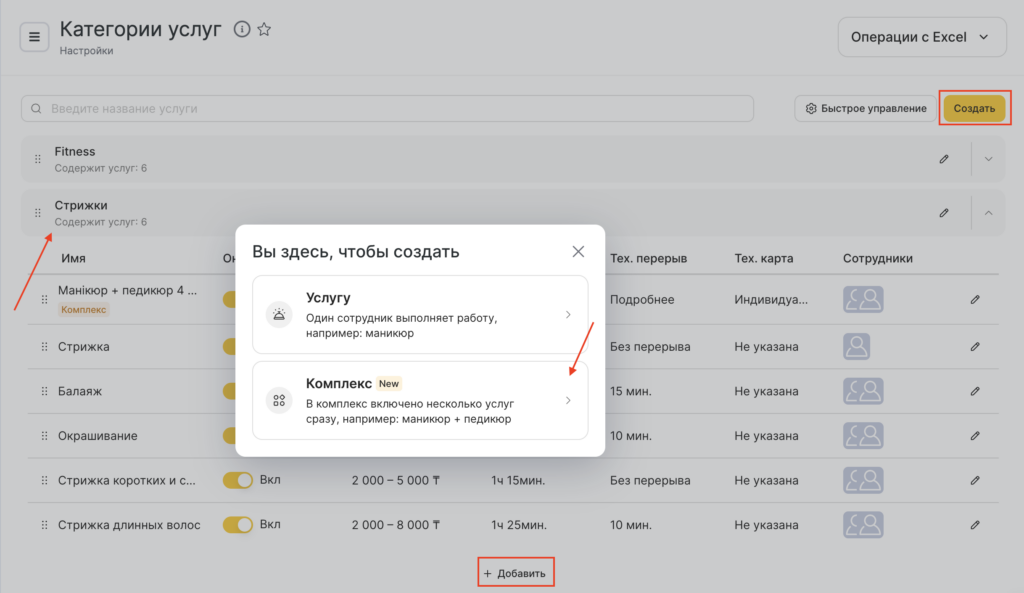Open the hamburger sidebar menu
Screen dimensions: 1024x593
pyautogui.click(x=34, y=37)
